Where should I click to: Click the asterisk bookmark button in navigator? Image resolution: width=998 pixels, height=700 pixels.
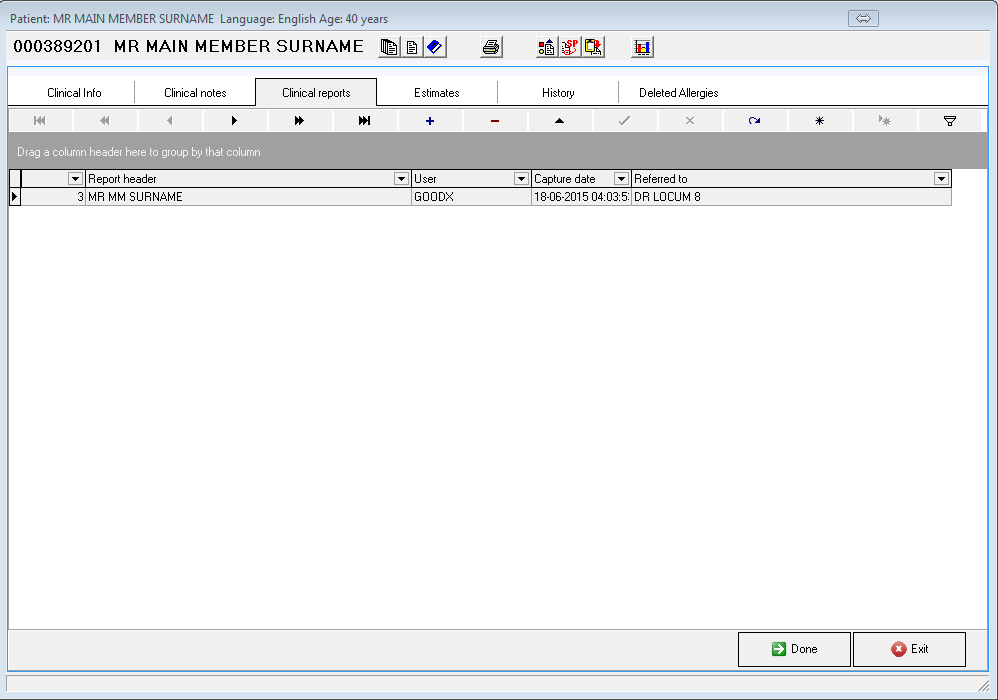click(x=819, y=121)
